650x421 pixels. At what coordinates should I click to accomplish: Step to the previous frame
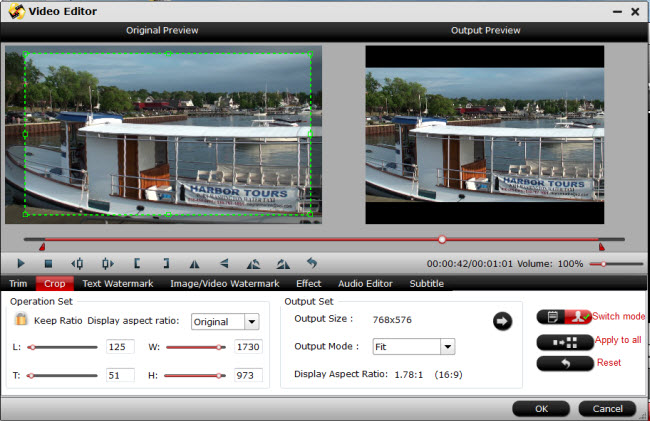pyautogui.click(x=77, y=264)
